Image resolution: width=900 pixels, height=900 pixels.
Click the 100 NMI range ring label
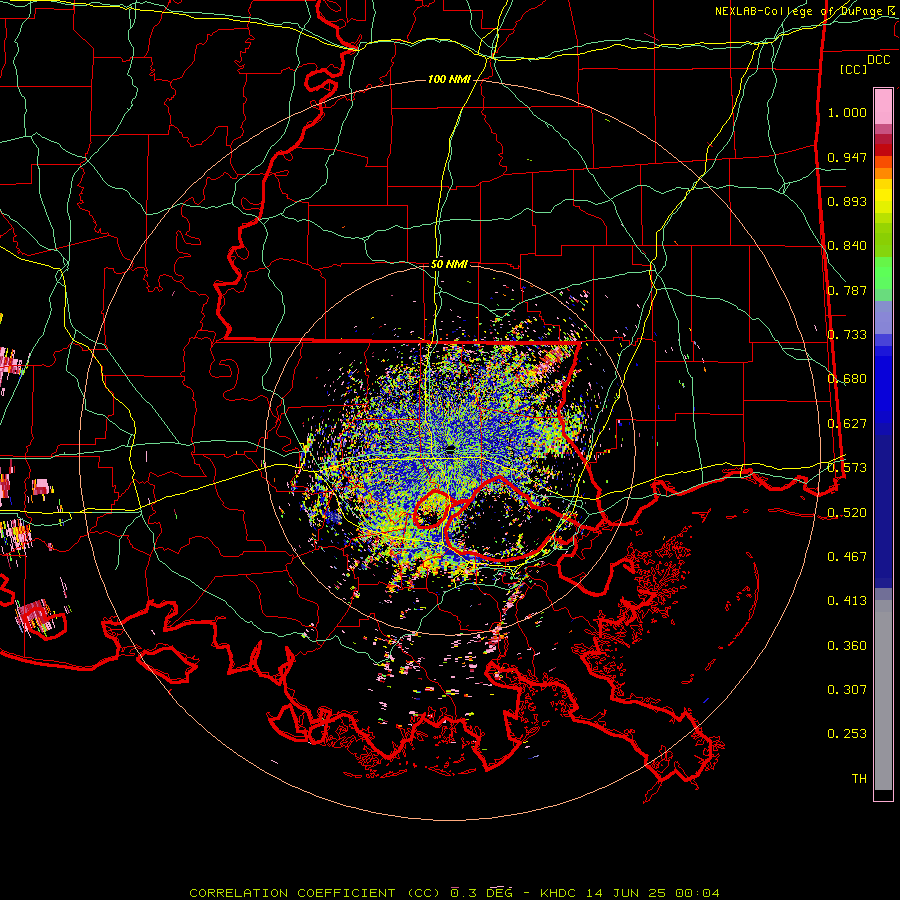[x=449, y=79]
